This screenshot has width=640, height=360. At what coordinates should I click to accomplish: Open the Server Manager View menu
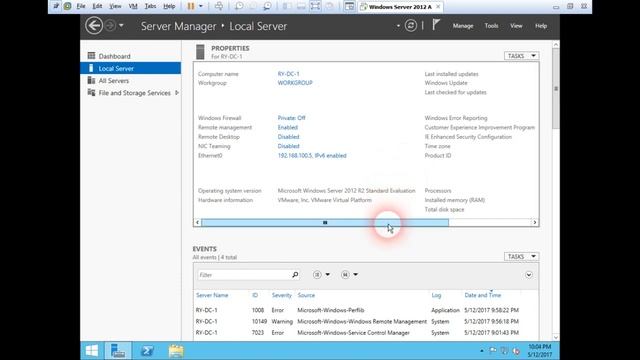(516, 26)
